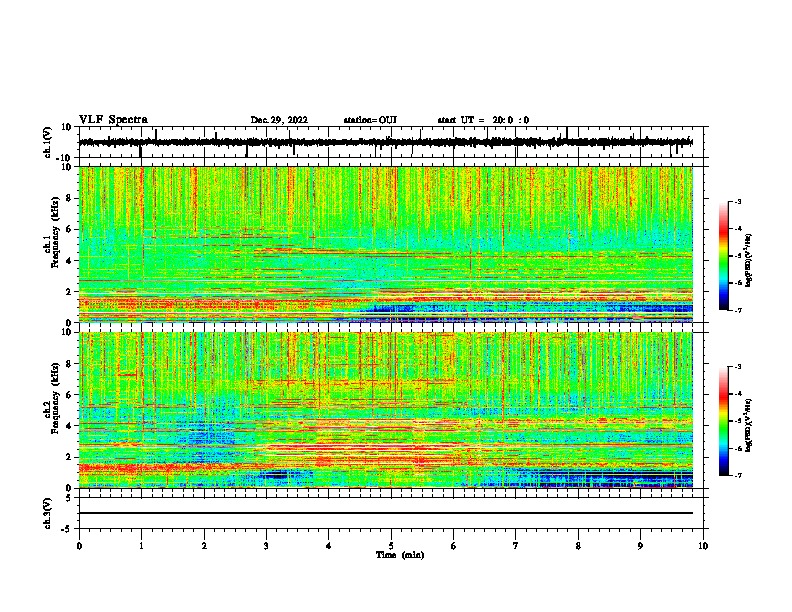This screenshot has width=792, height=612.
Task: Click time axis tick label "9"
Action: [x=640, y=546]
